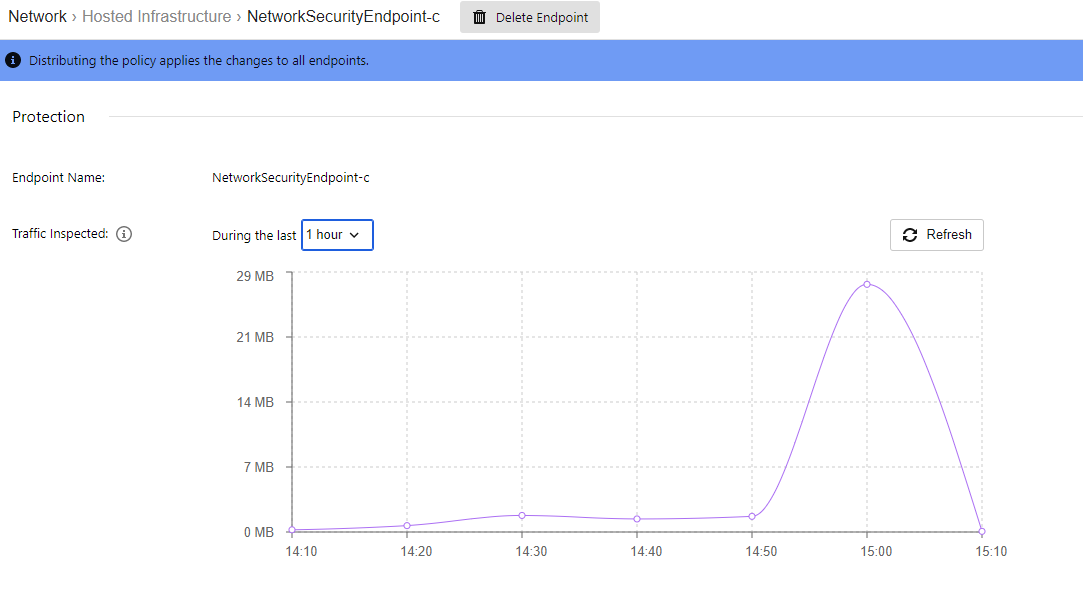Click the policy distribution banner message
The image size is (1083, 603).
click(199, 61)
